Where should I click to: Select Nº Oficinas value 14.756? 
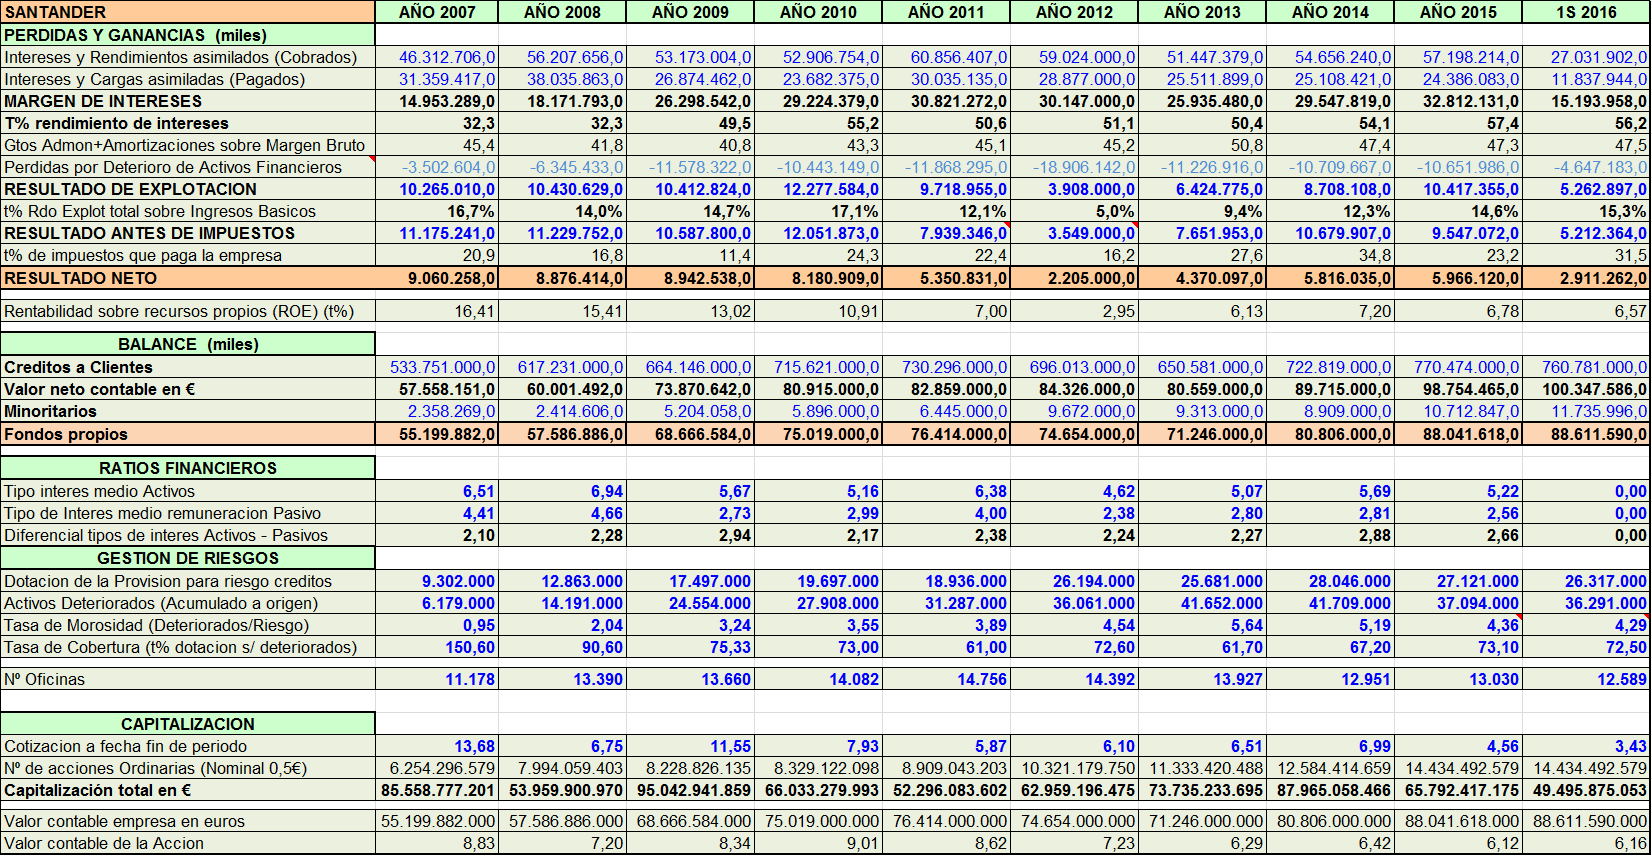coord(946,679)
